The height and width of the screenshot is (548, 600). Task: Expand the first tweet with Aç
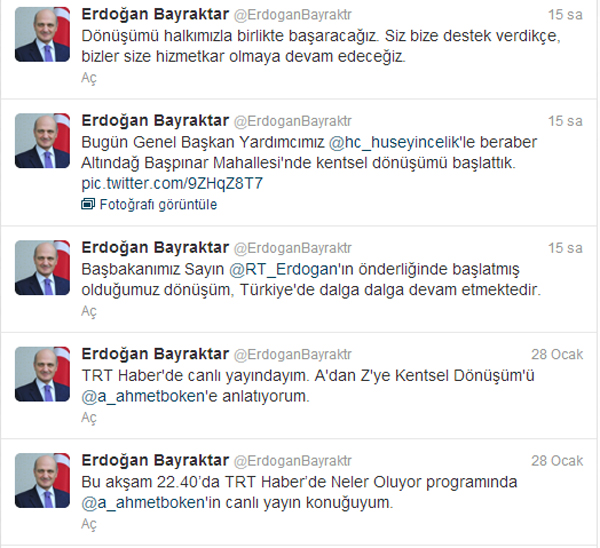pos(89,78)
